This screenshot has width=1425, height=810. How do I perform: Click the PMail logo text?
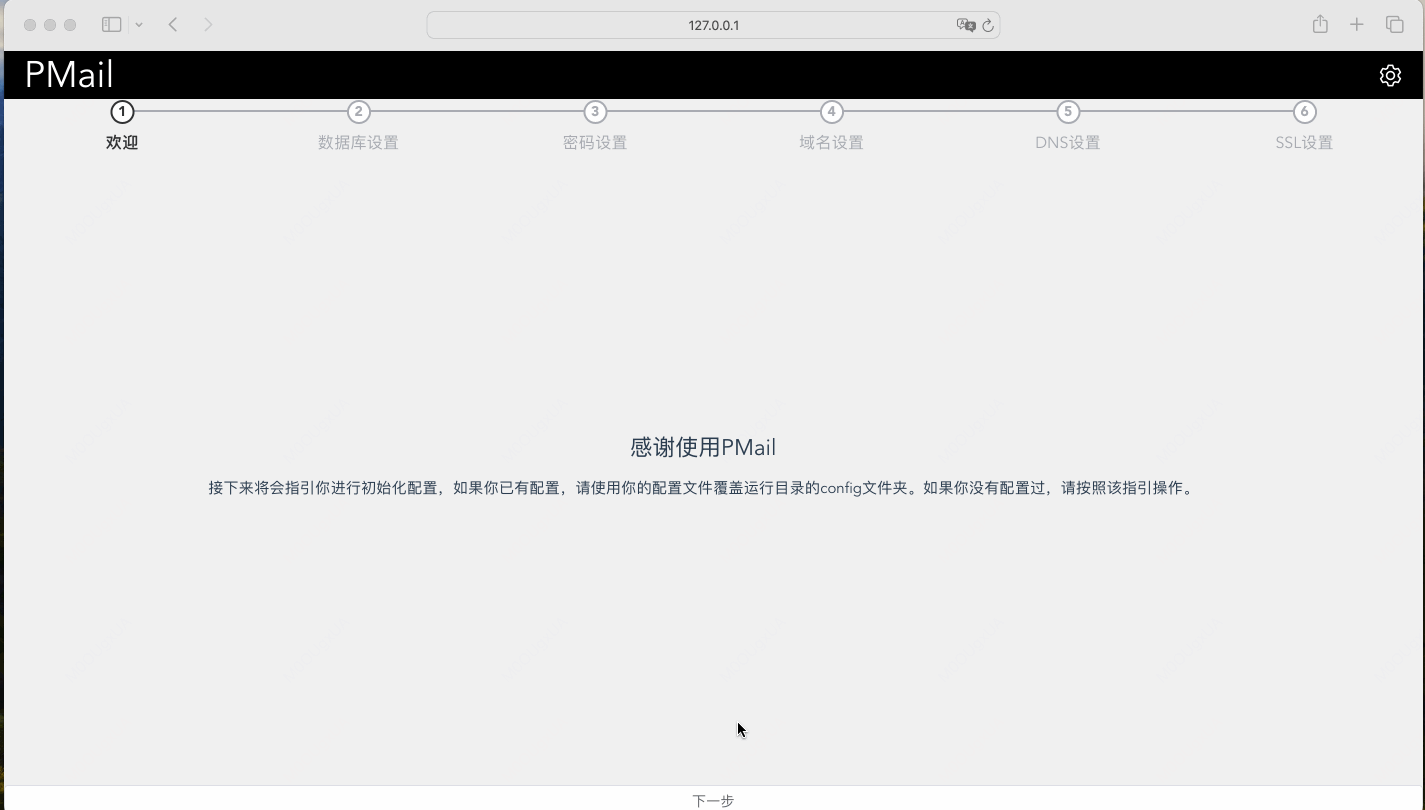(x=68, y=74)
